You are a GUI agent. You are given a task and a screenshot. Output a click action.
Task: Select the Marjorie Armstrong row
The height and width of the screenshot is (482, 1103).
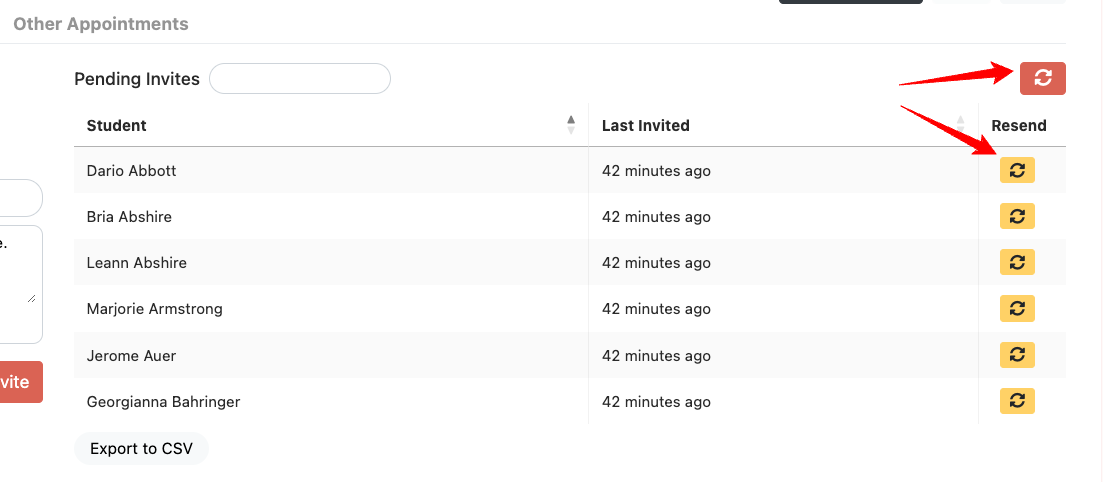point(155,309)
